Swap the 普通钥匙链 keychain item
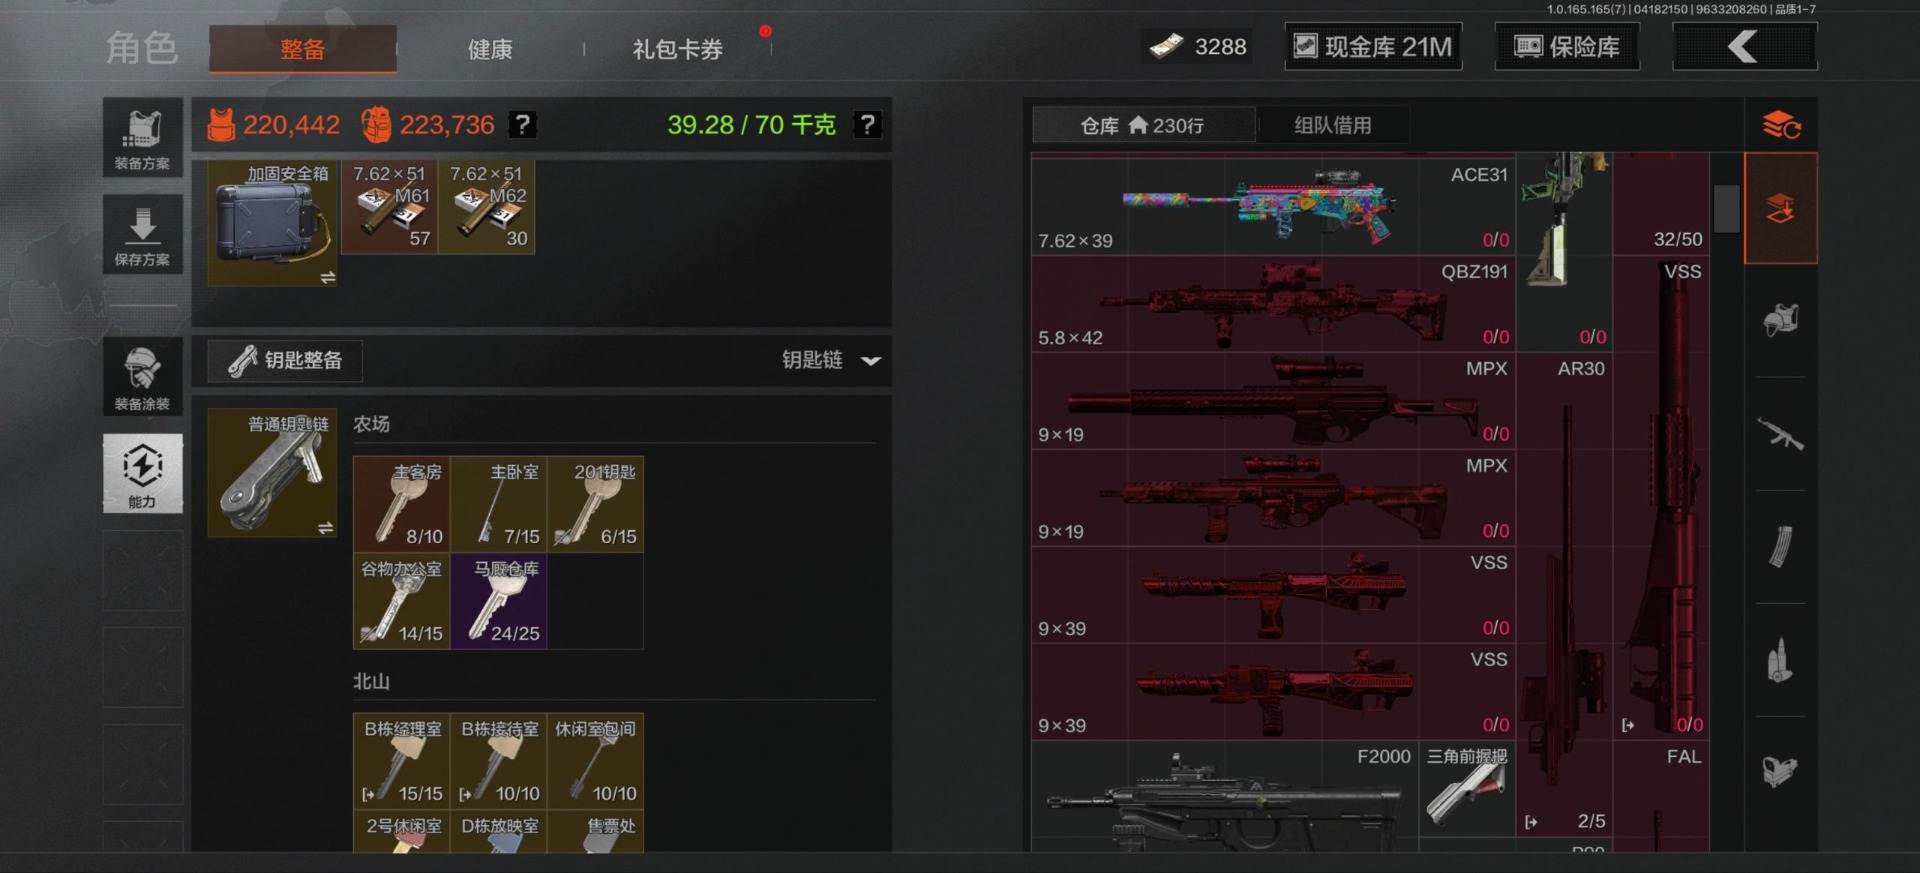1920x873 pixels. [x=325, y=527]
